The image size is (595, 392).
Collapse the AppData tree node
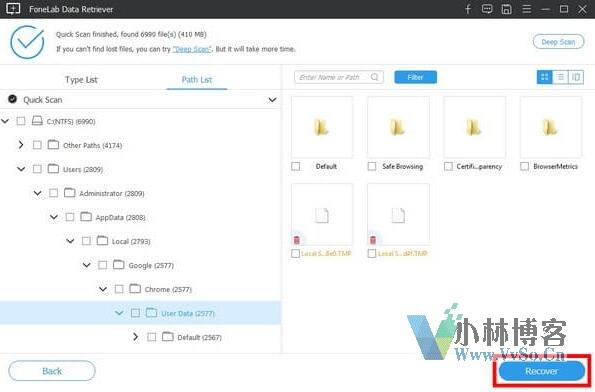[x=54, y=217]
